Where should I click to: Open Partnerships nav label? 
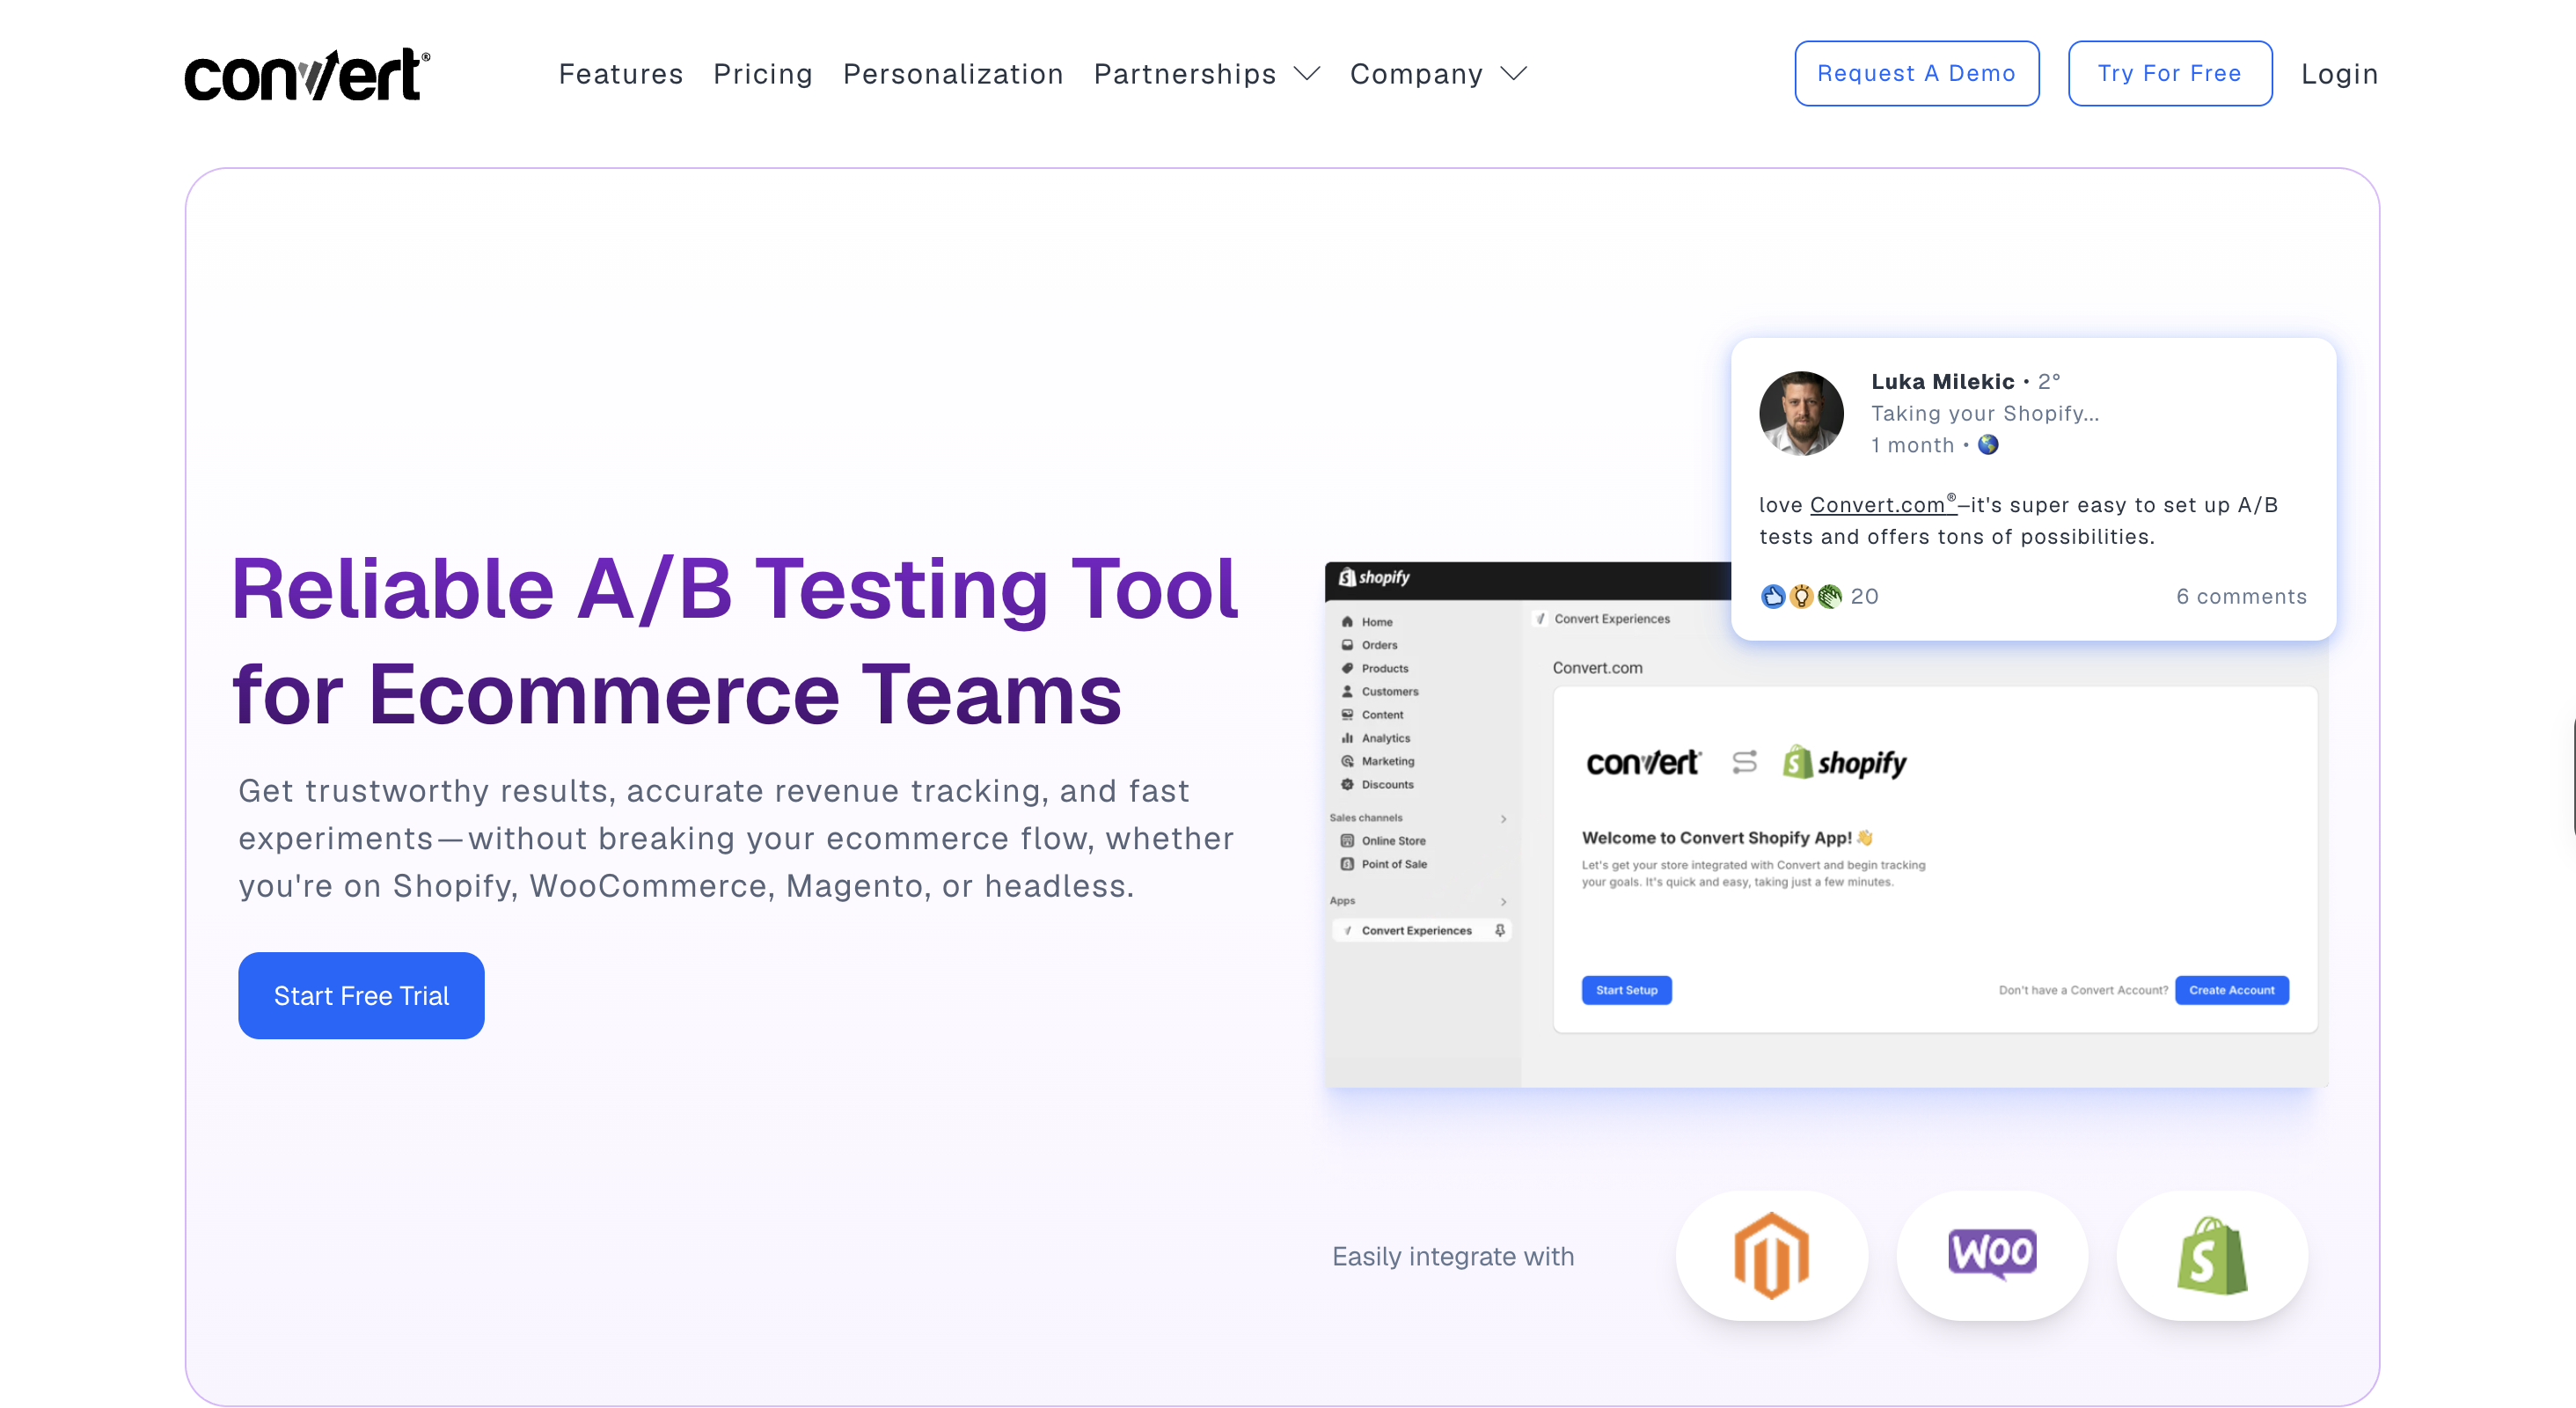click(x=1184, y=74)
